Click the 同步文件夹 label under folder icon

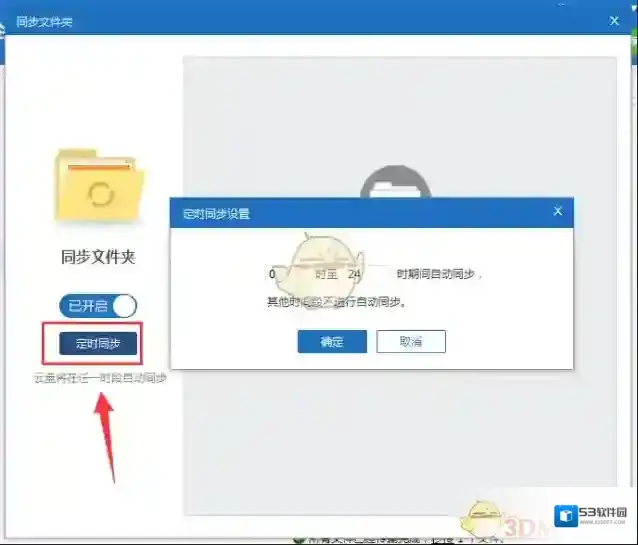(98, 257)
